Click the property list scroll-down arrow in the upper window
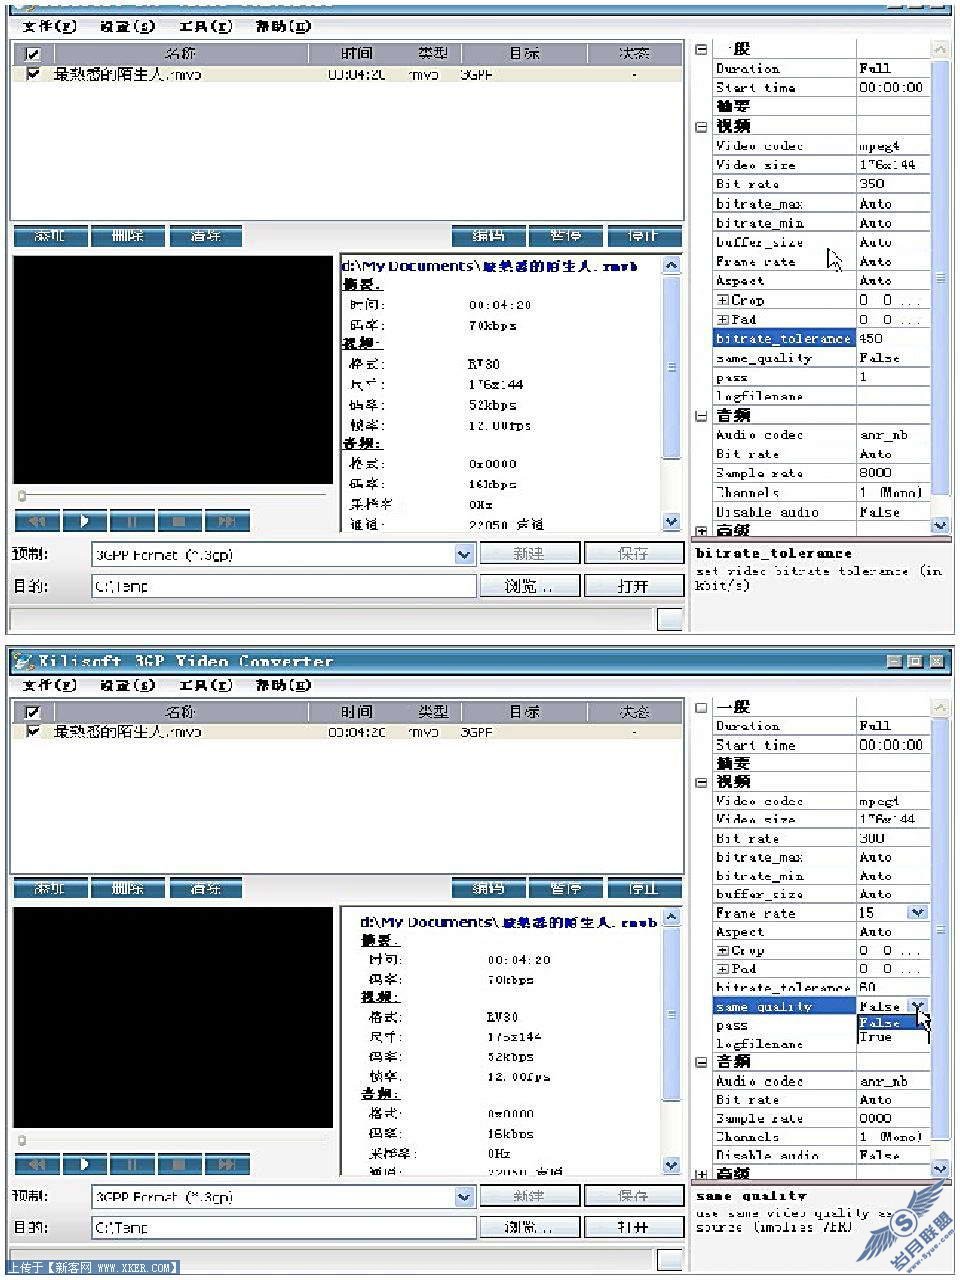Image resolution: width=960 pixels, height=1280 pixels. (x=940, y=524)
